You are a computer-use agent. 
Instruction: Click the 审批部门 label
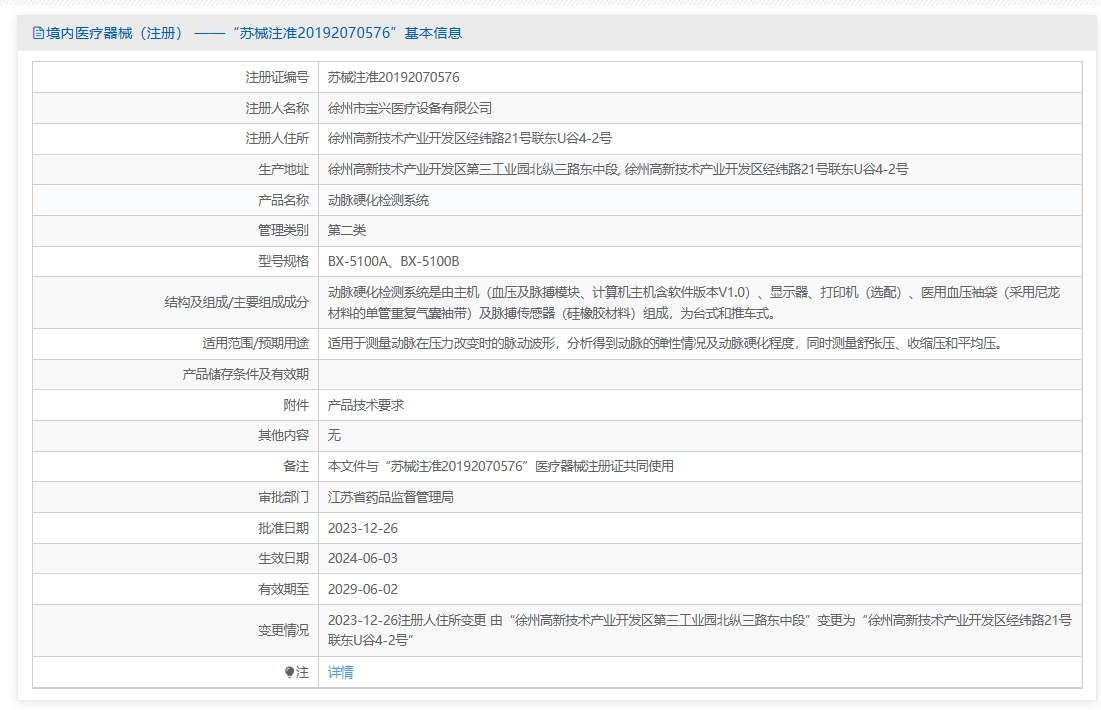[283, 497]
